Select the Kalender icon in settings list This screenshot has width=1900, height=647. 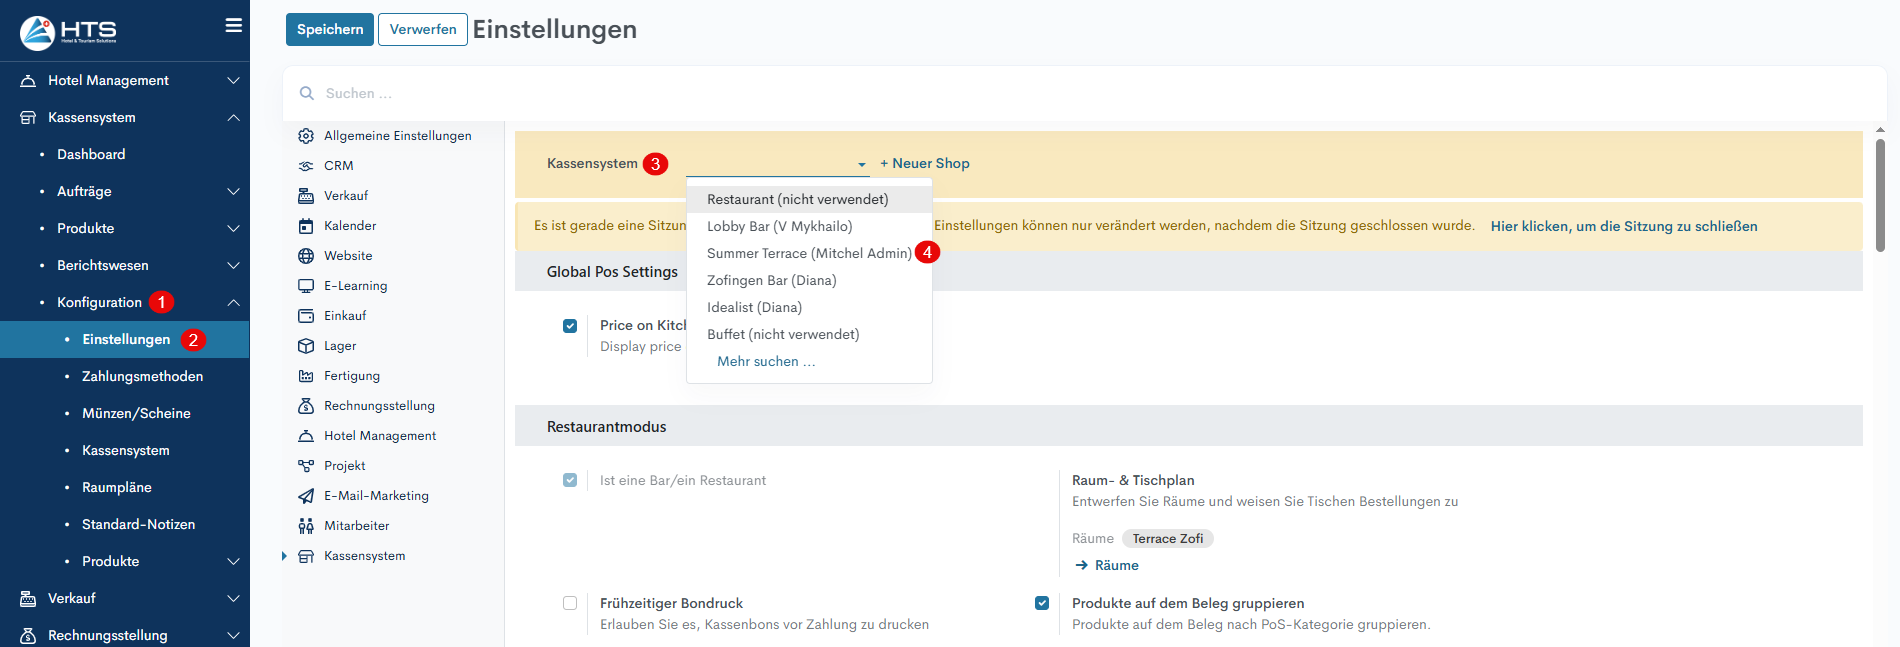click(306, 226)
